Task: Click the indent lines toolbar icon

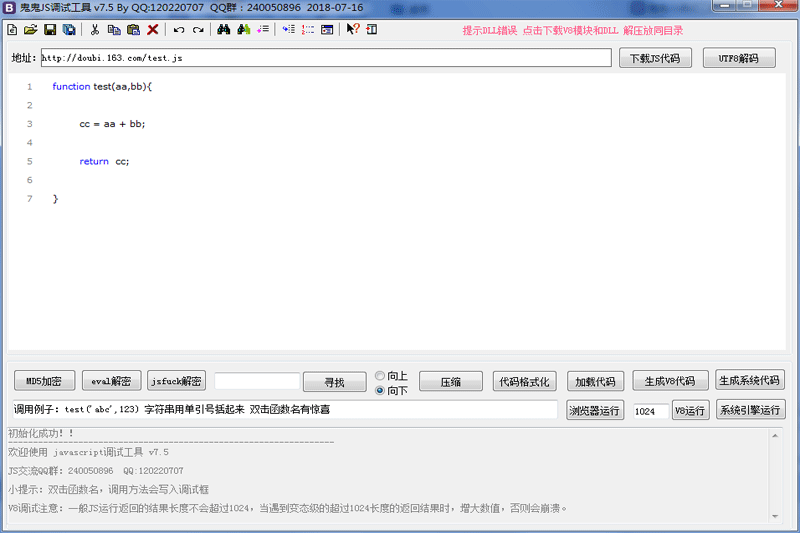Action: click(289, 30)
